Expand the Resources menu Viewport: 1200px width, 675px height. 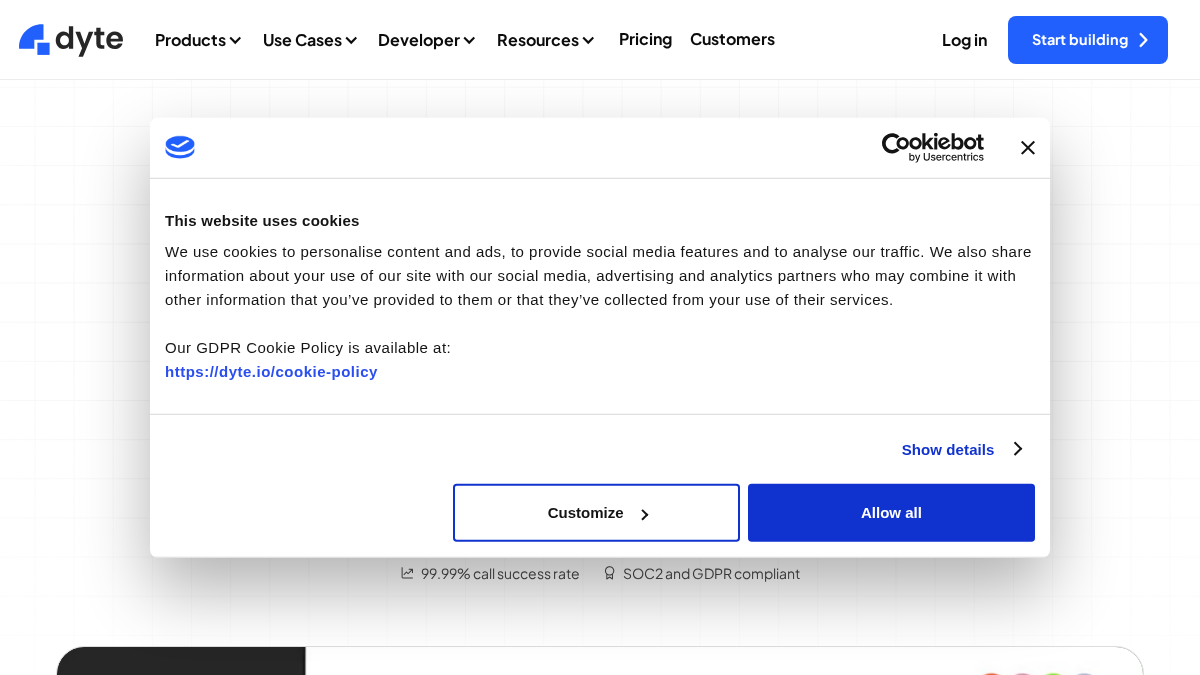pos(546,40)
